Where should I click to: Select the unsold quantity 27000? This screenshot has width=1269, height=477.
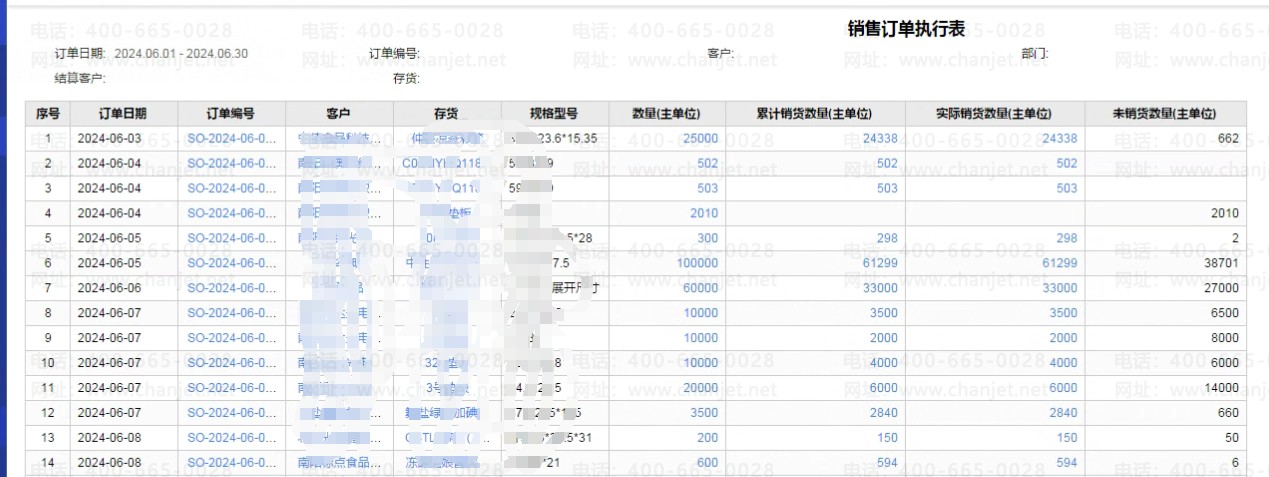1221,288
